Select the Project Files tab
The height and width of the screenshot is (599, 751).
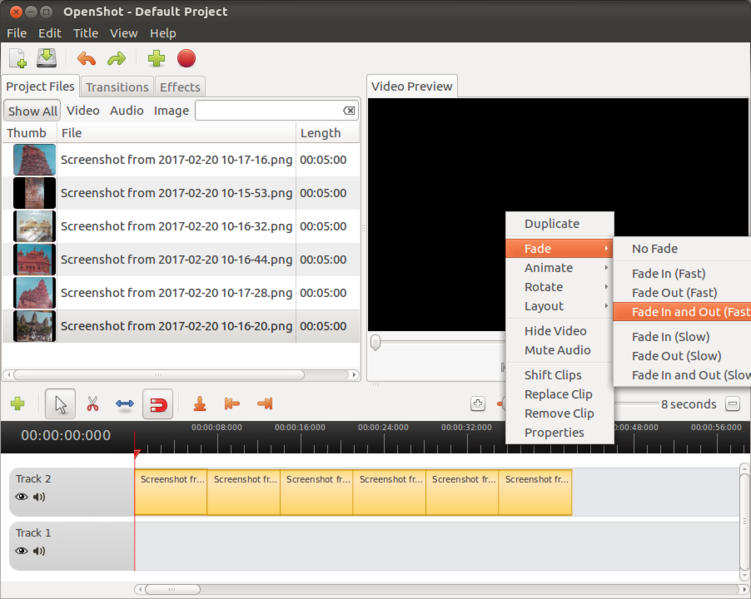pyautogui.click(x=40, y=86)
